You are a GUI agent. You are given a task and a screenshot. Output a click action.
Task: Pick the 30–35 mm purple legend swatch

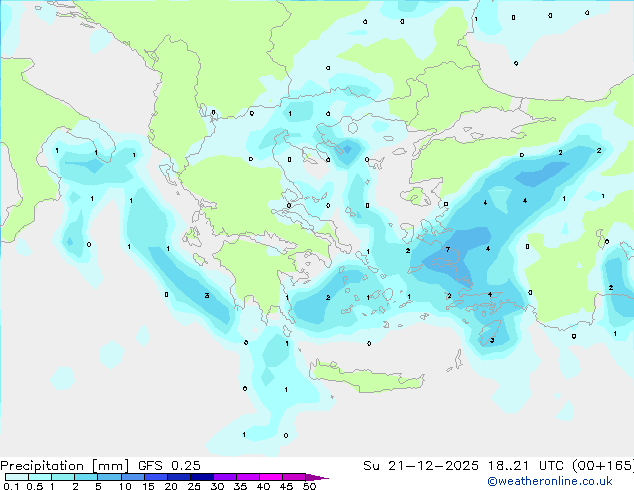[x=225, y=477]
